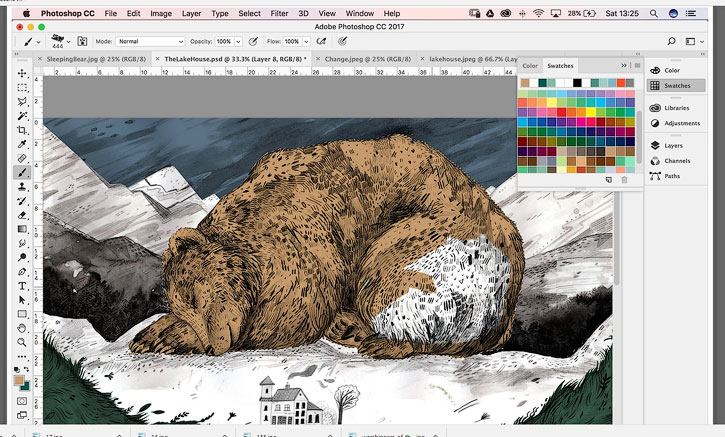The height and width of the screenshot is (437, 725).
Task: Select the Clone Stamp tool
Action: point(22,187)
